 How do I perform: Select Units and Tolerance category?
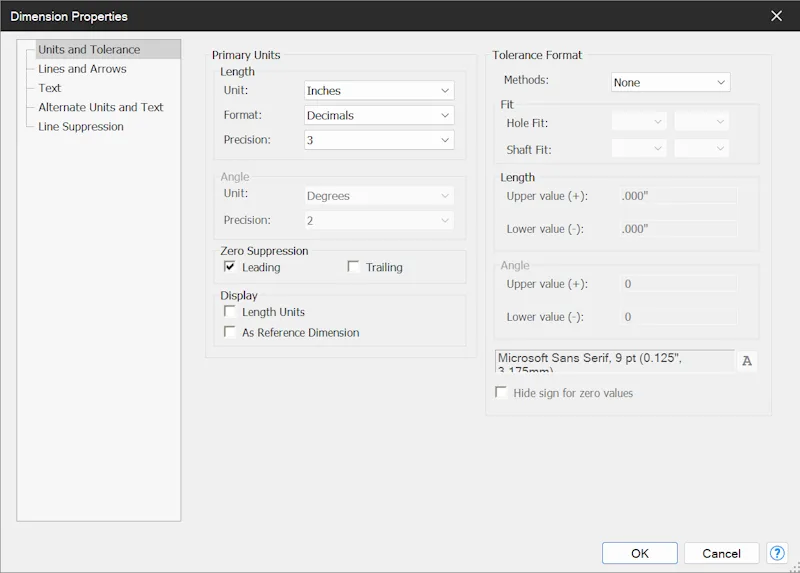[108, 49]
